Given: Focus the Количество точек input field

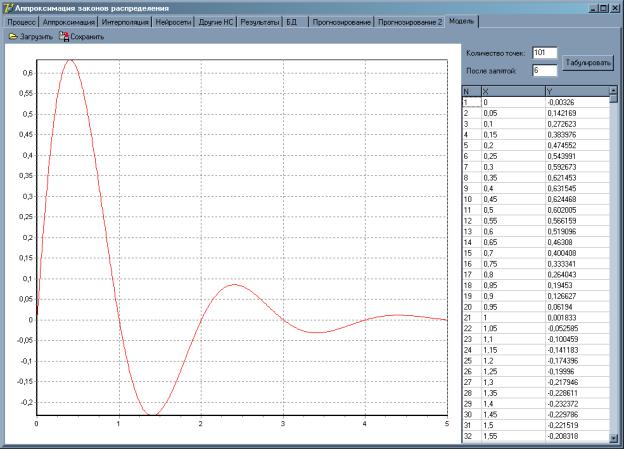Looking at the screenshot, I should click(544, 53).
